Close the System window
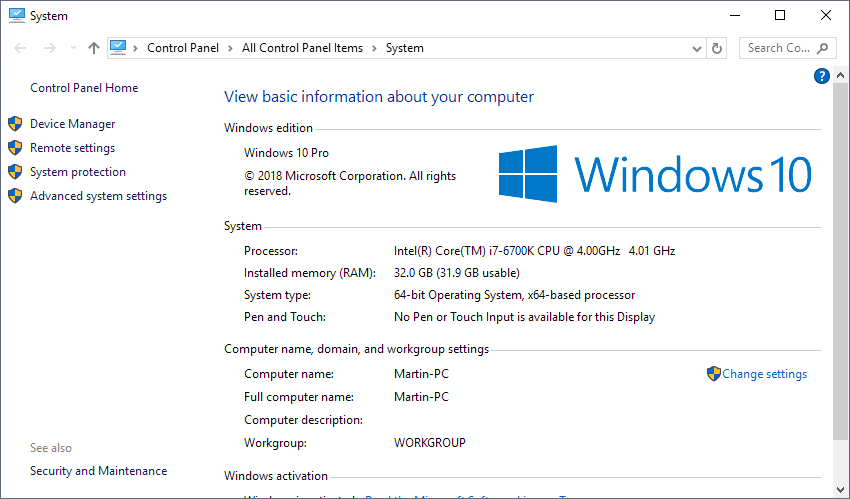850x499 pixels. (x=826, y=15)
